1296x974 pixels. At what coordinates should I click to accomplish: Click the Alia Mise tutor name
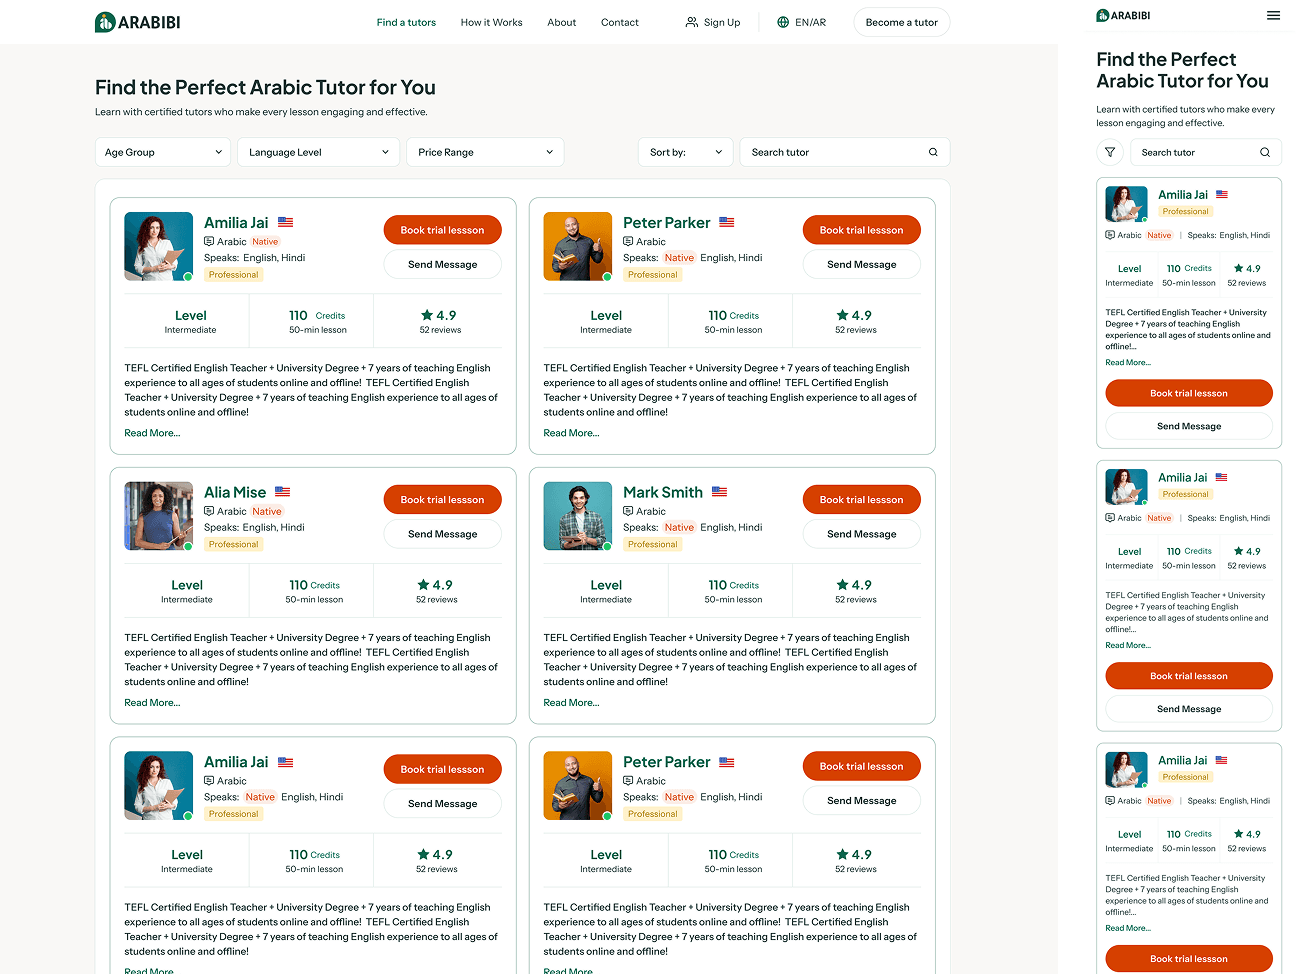click(x=235, y=492)
